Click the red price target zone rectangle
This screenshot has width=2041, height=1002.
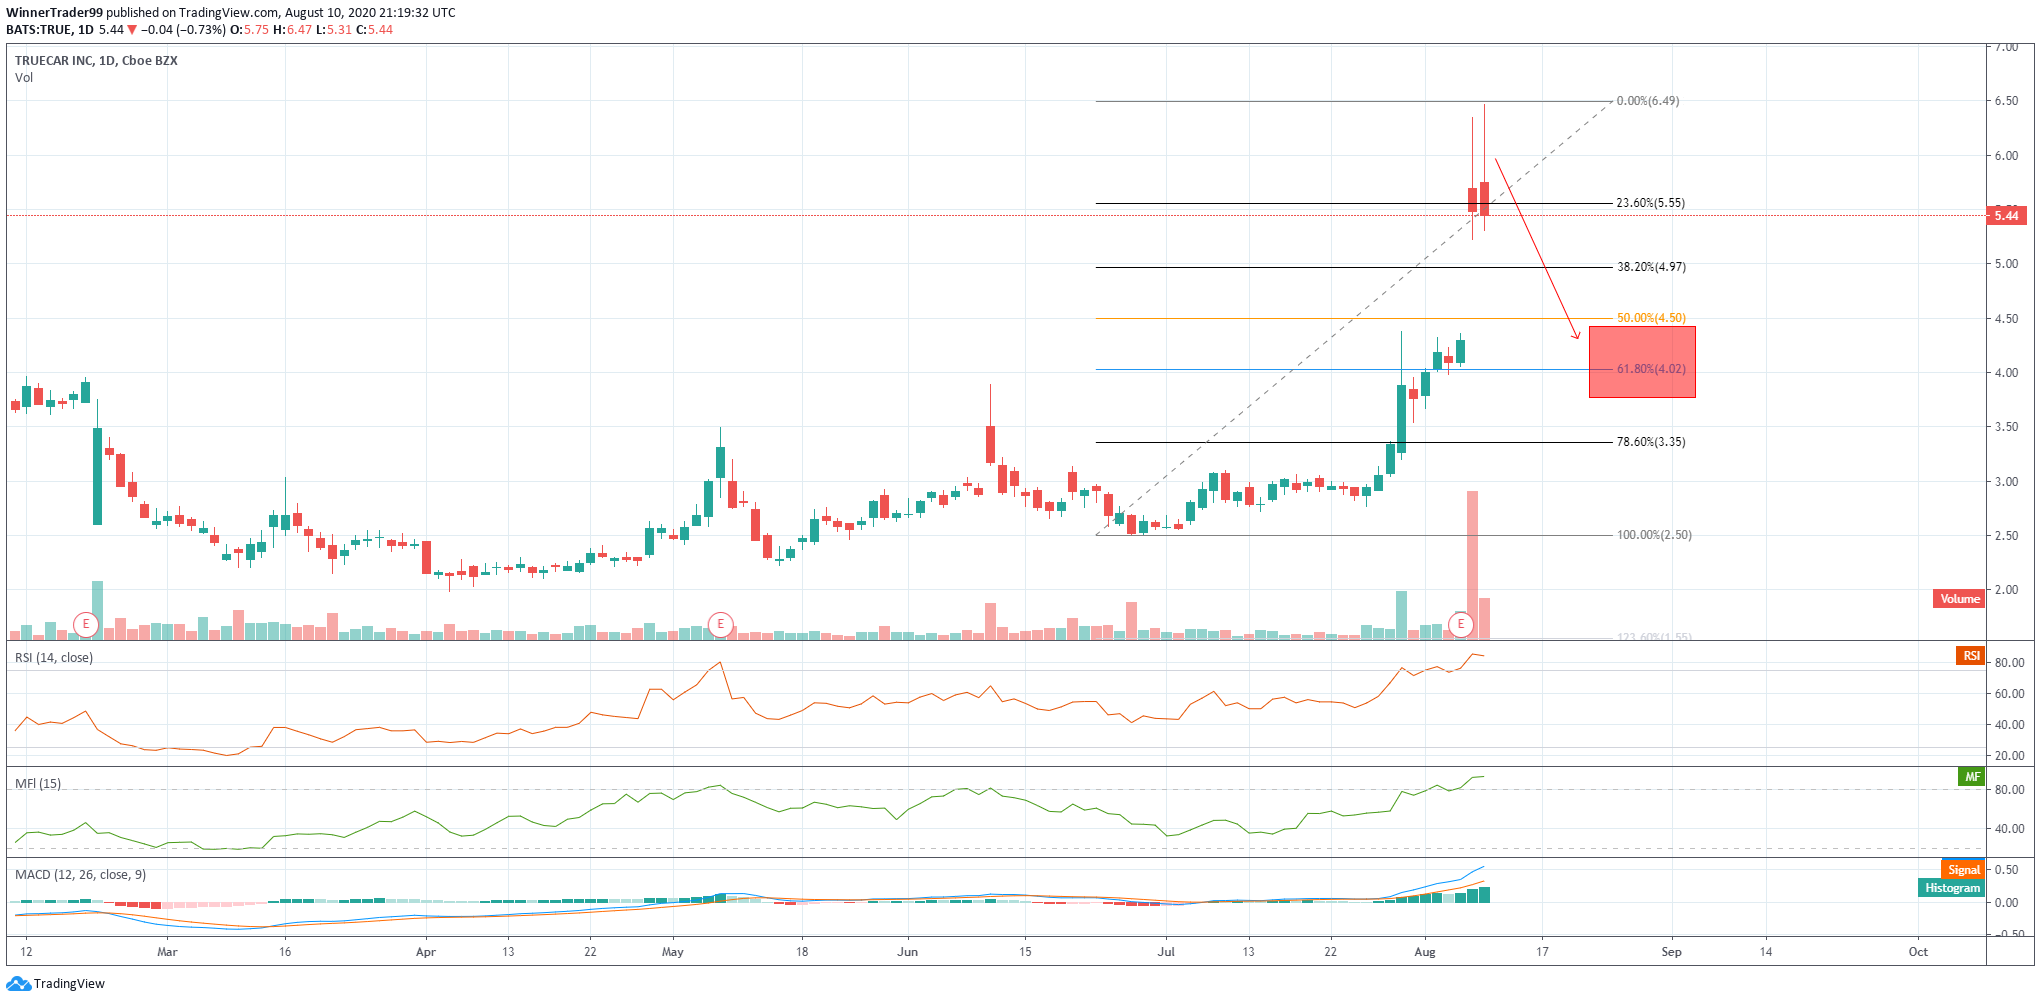point(1642,362)
